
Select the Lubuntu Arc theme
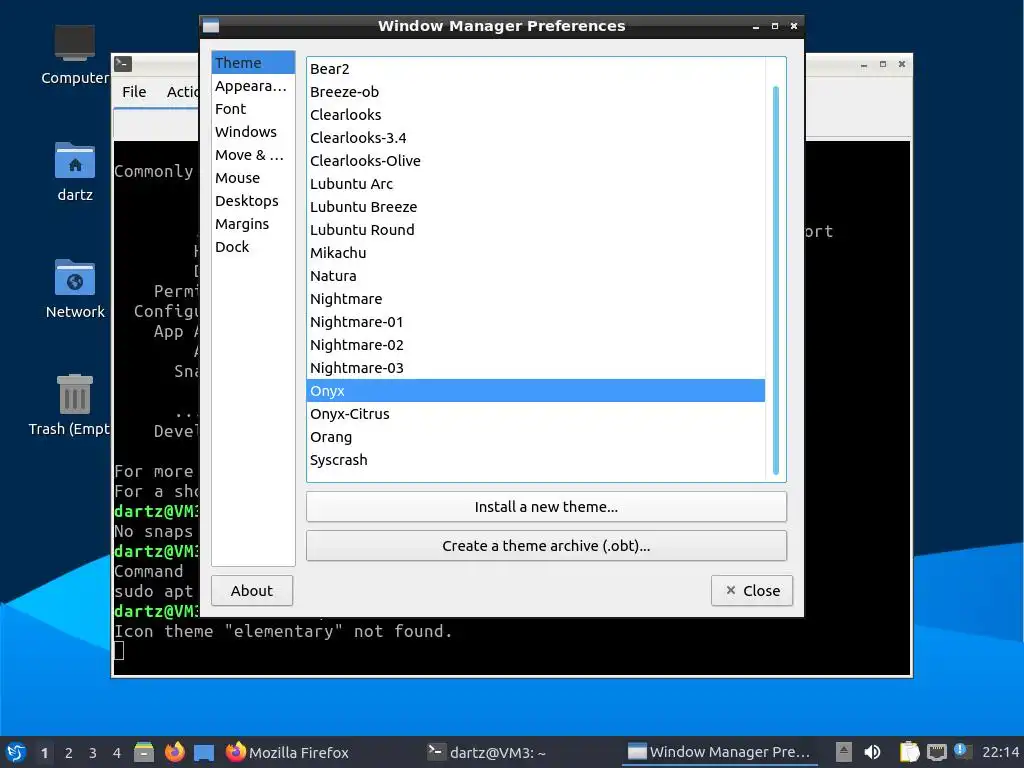tap(536, 184)
